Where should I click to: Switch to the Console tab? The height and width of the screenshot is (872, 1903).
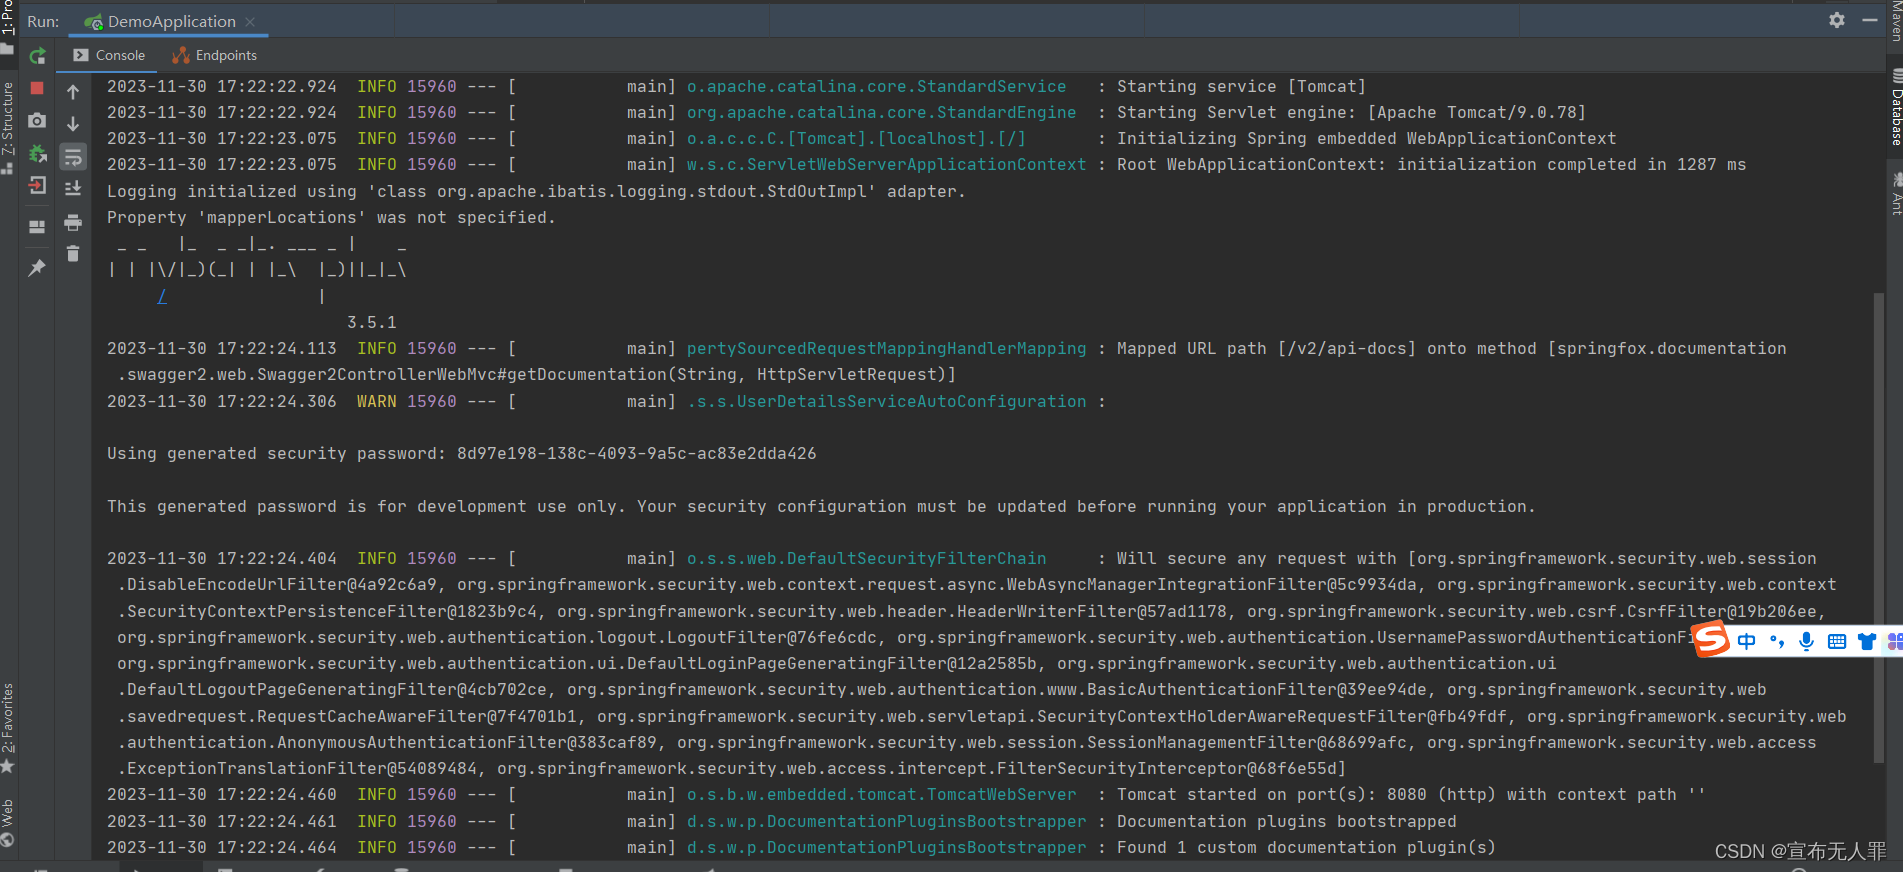point(110,55)
